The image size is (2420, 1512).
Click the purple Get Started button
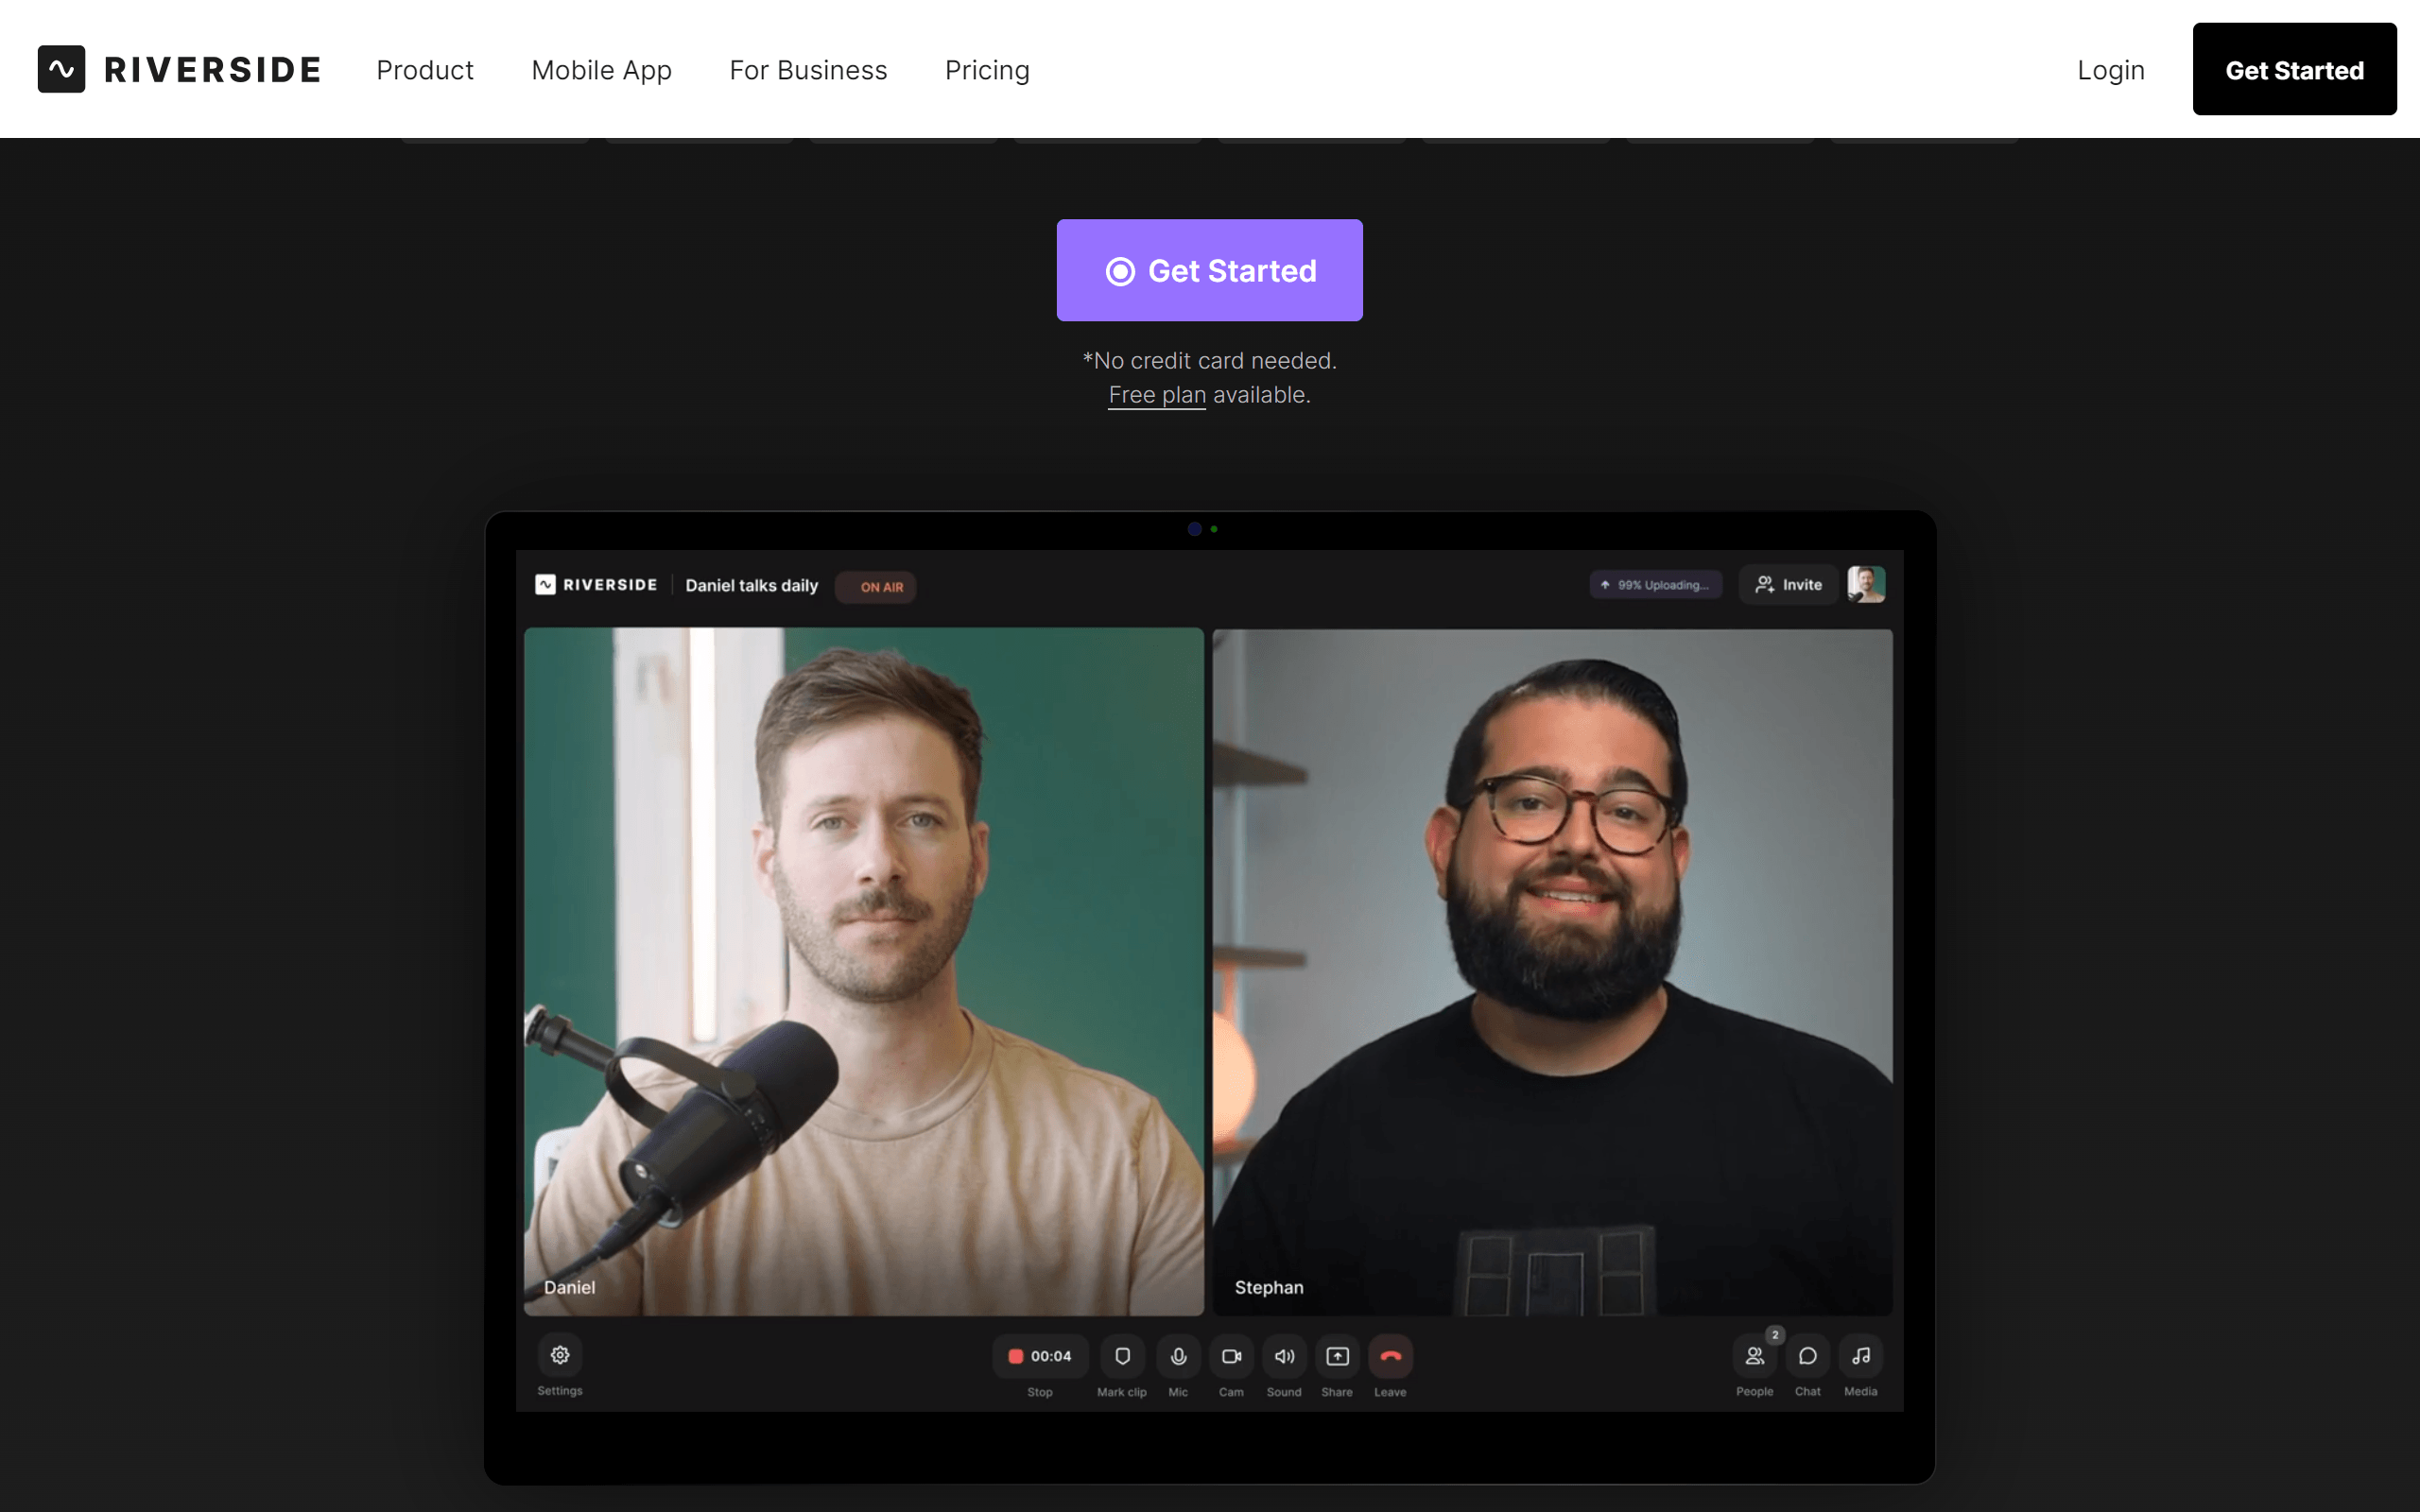[x=1209, y=270]
